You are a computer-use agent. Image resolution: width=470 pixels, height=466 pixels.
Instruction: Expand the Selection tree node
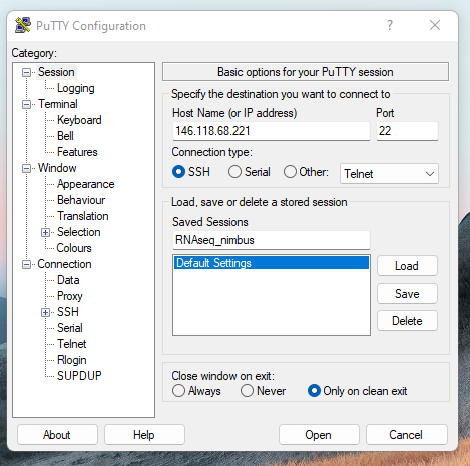(x=45, y=232)
